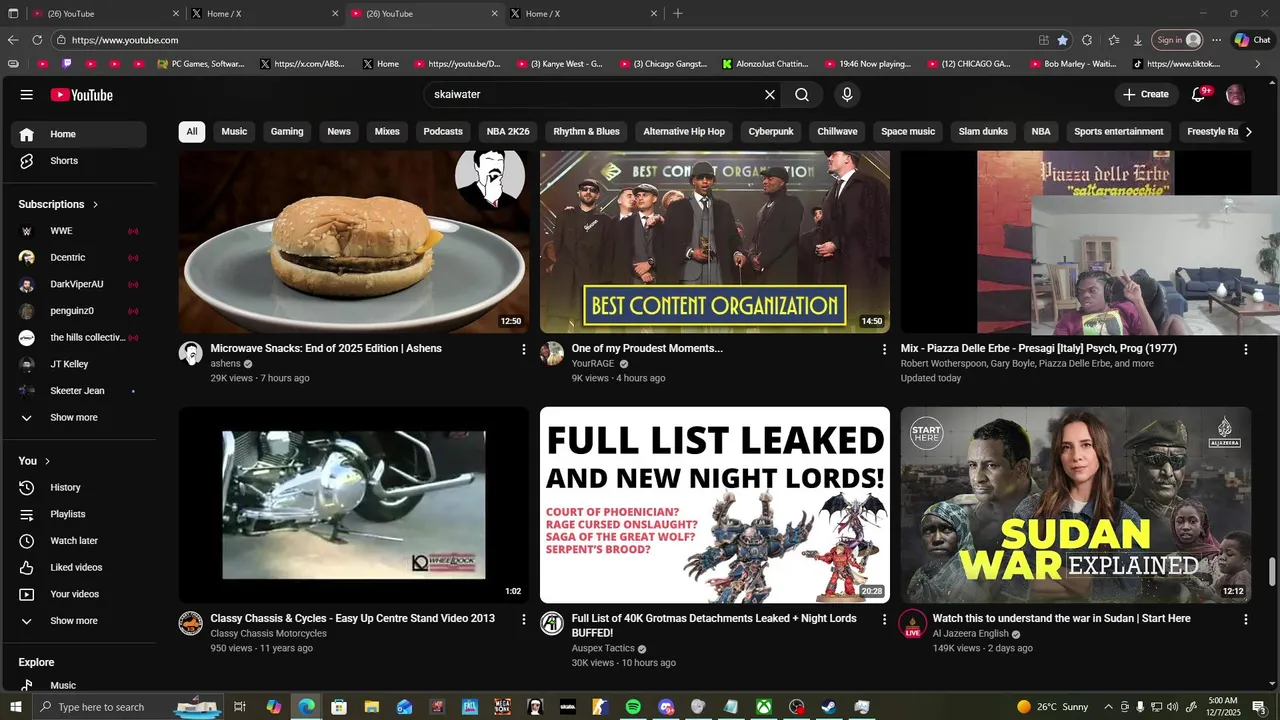Select the Cyberpunk filter chip

[x=771, y=132]
